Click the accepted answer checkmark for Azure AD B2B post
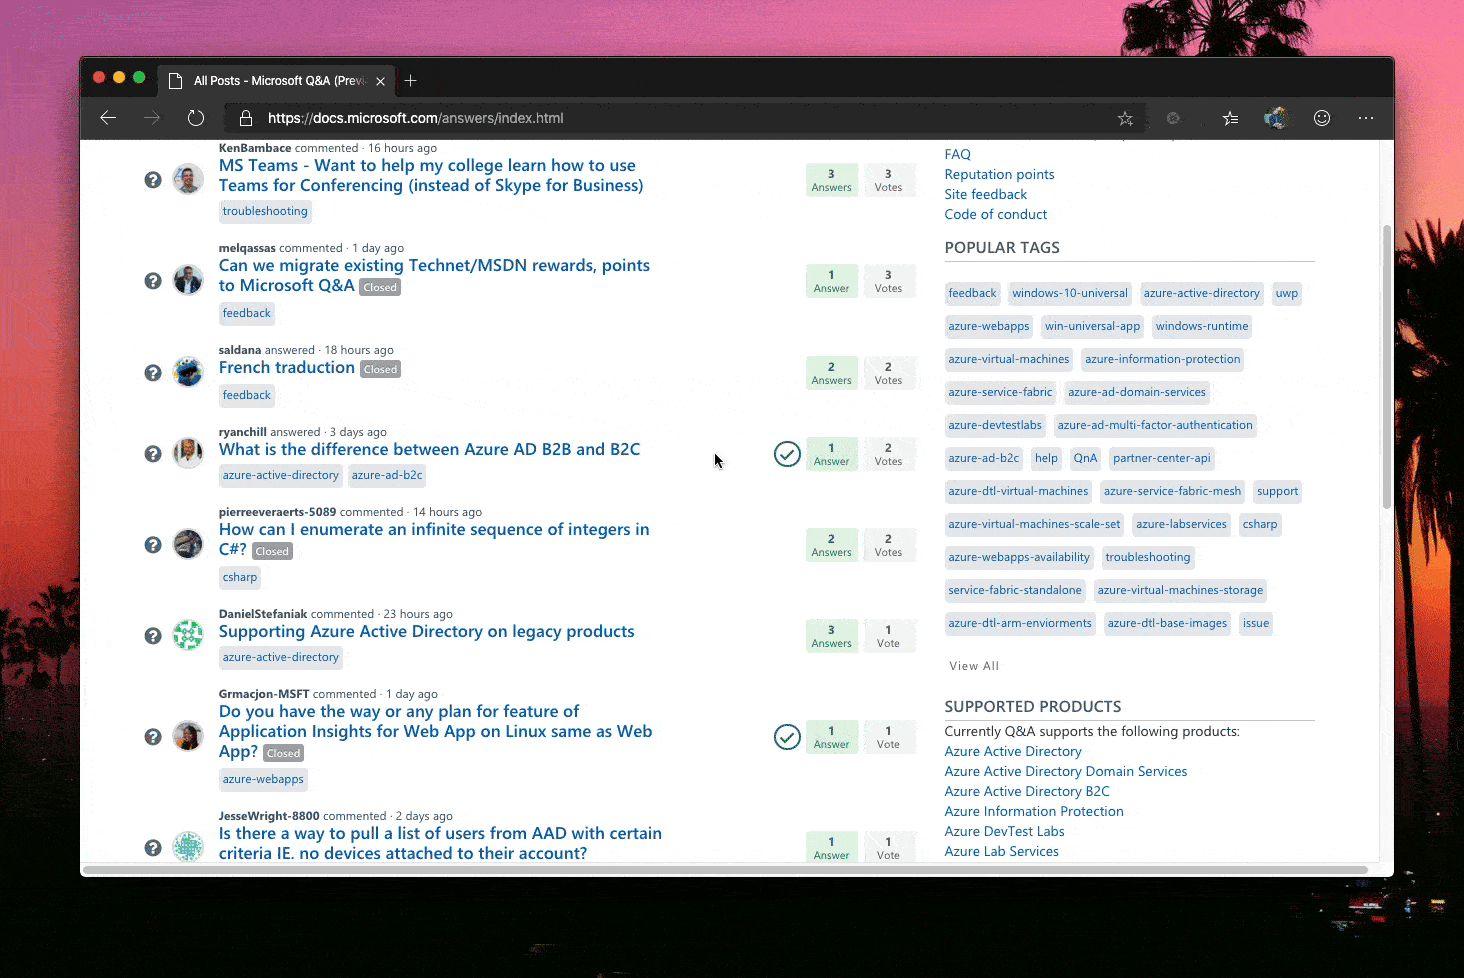 [x=787, y=454]
